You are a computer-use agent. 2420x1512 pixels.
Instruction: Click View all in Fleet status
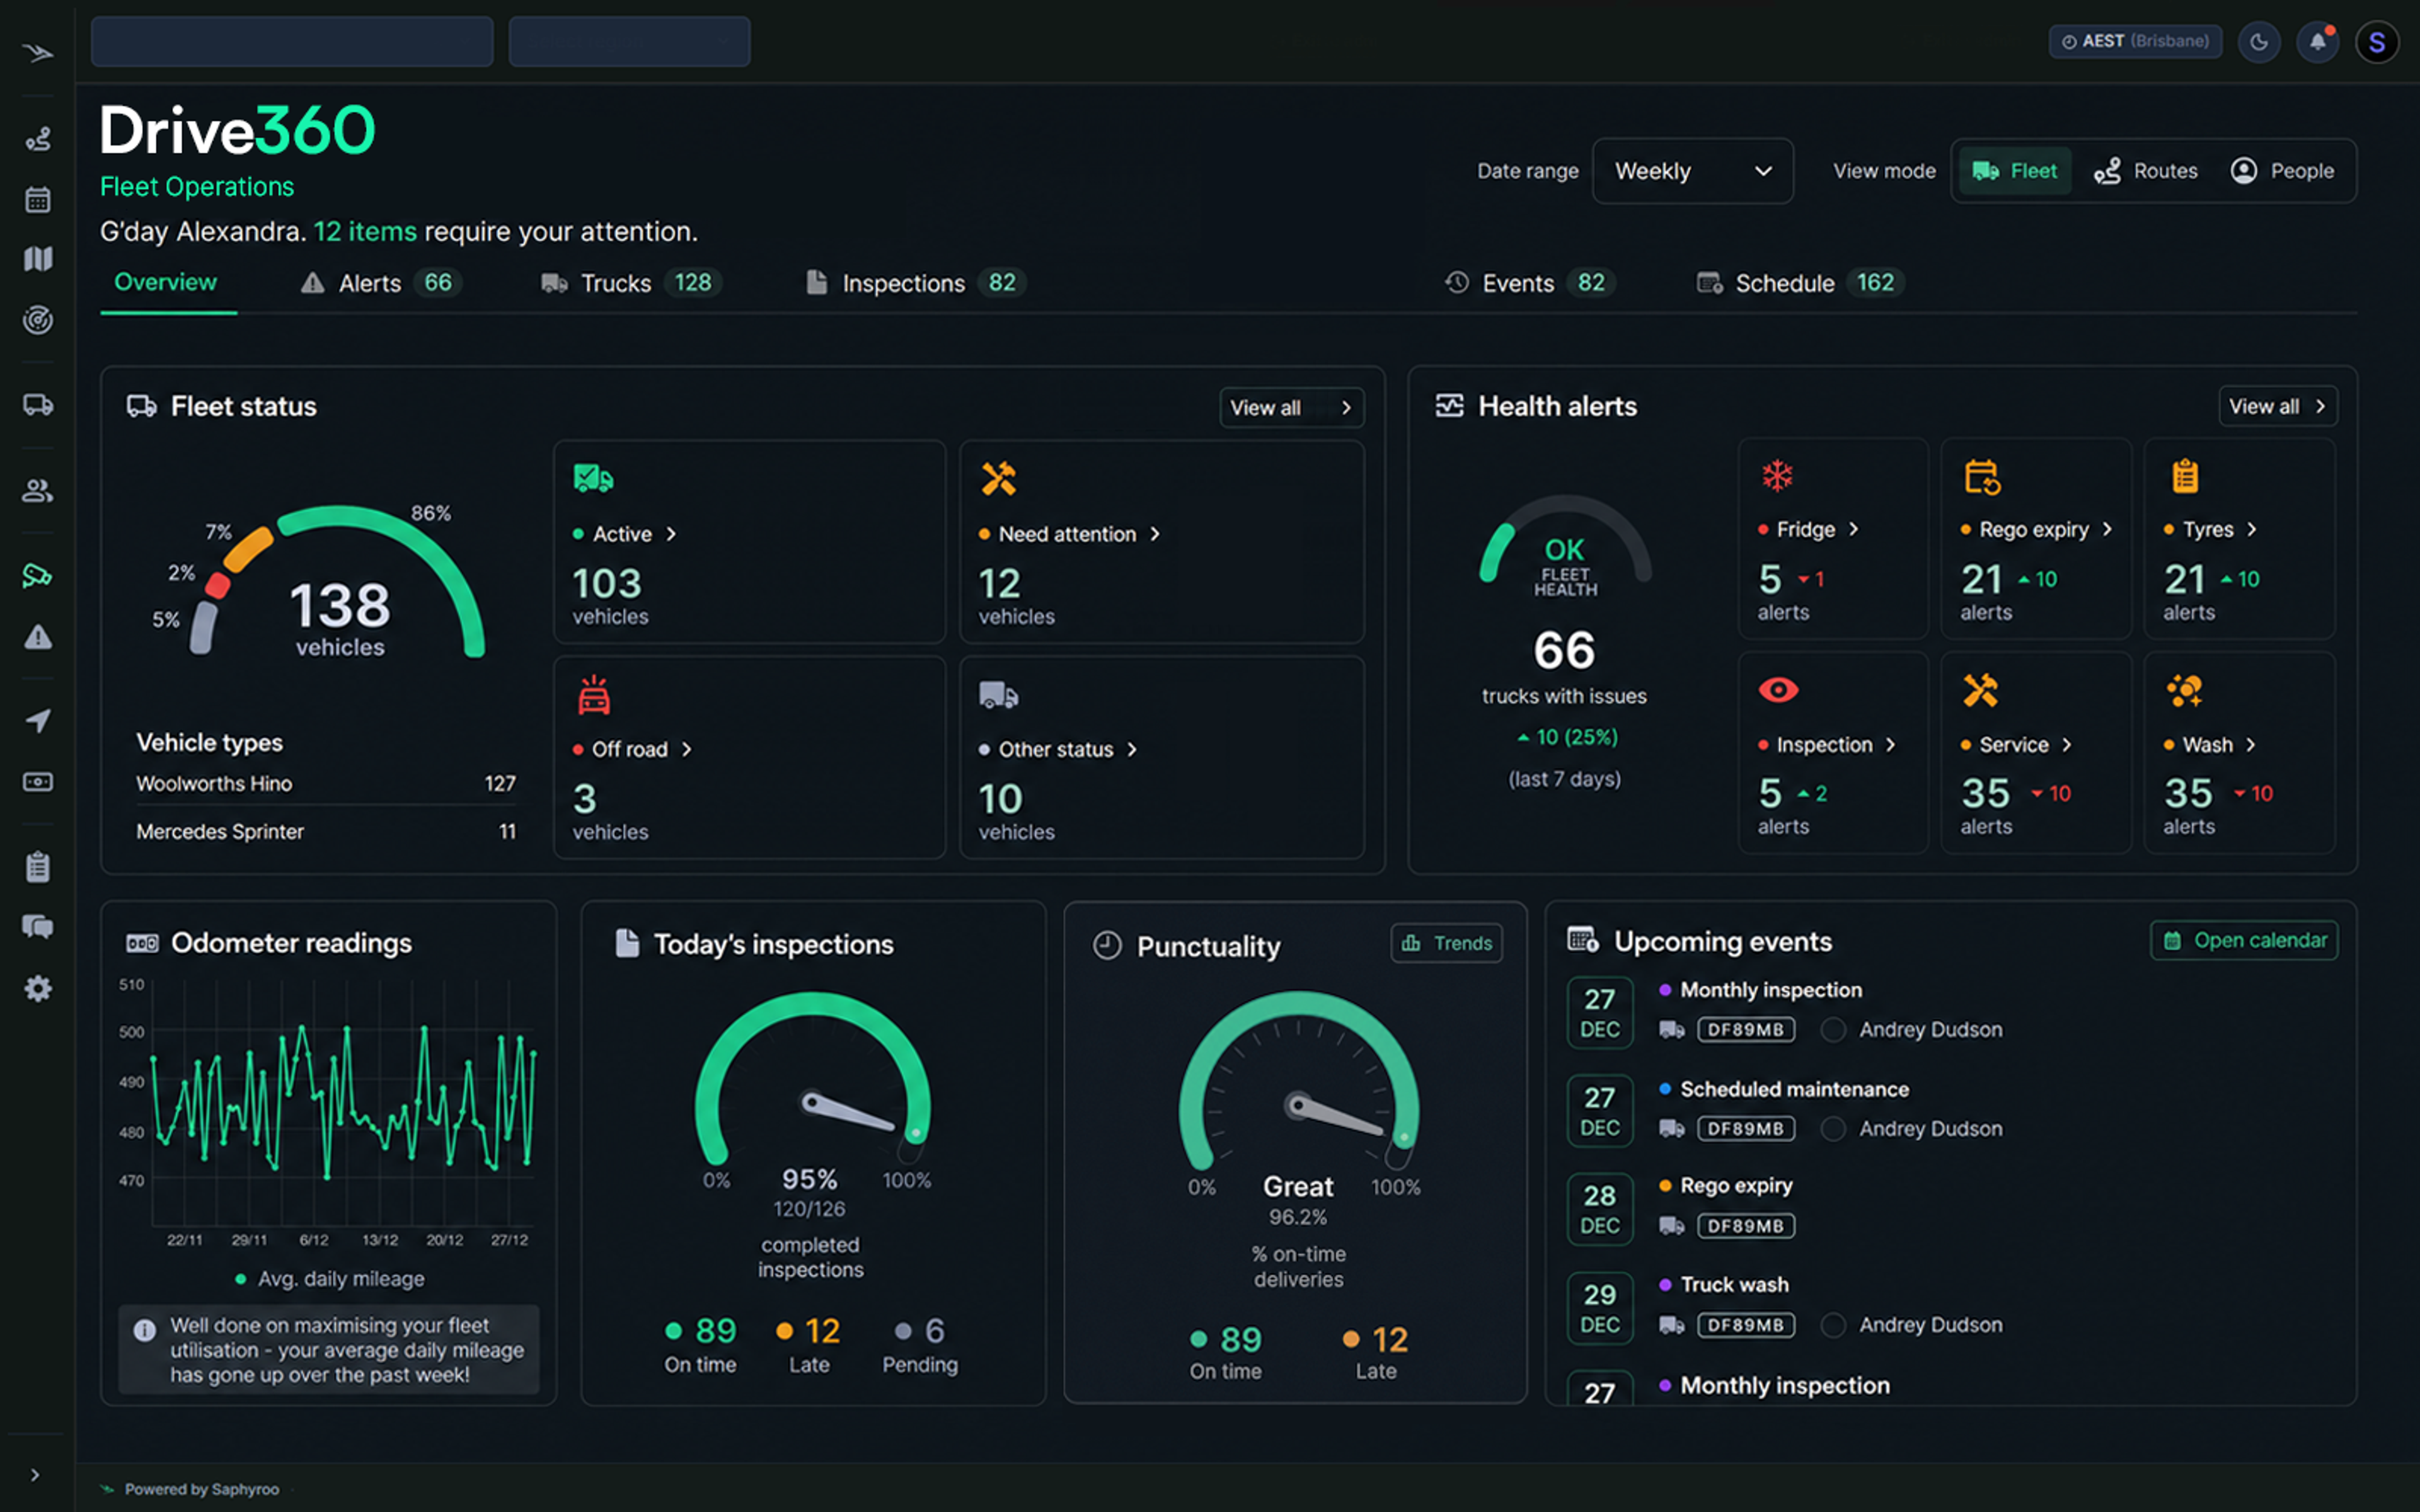(1291, 408)
